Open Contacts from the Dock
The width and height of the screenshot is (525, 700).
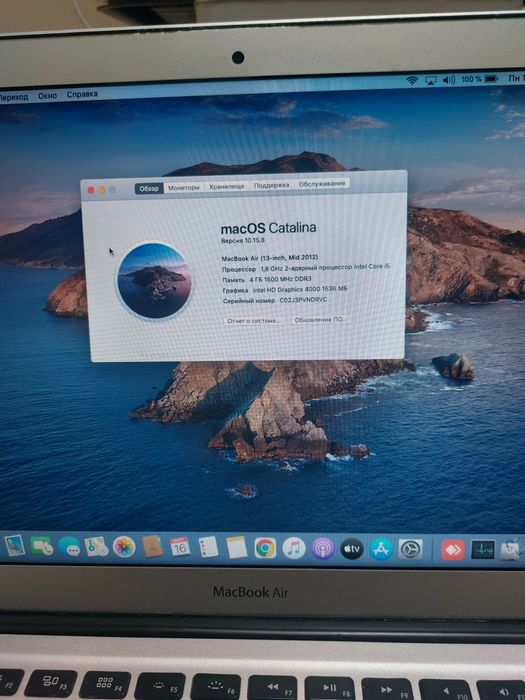(152, 546)
